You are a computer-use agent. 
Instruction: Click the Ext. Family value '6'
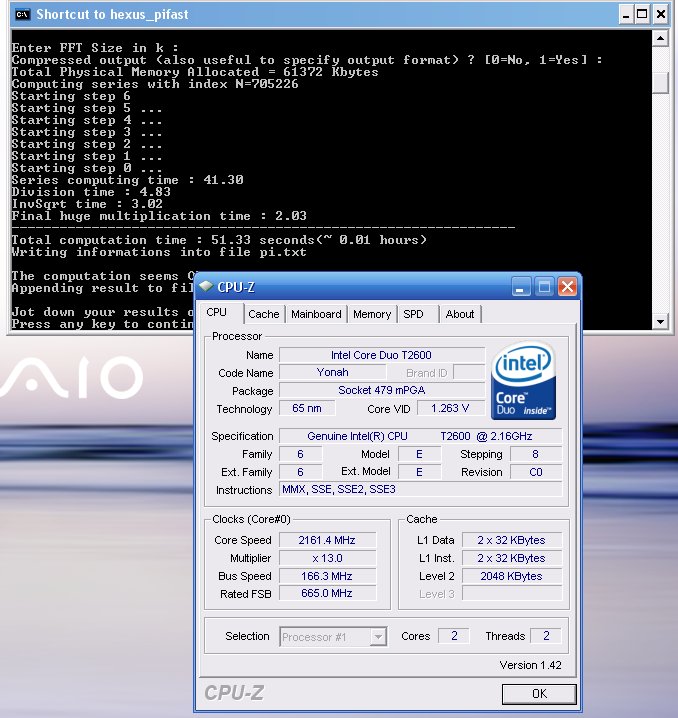coord(300,472)
